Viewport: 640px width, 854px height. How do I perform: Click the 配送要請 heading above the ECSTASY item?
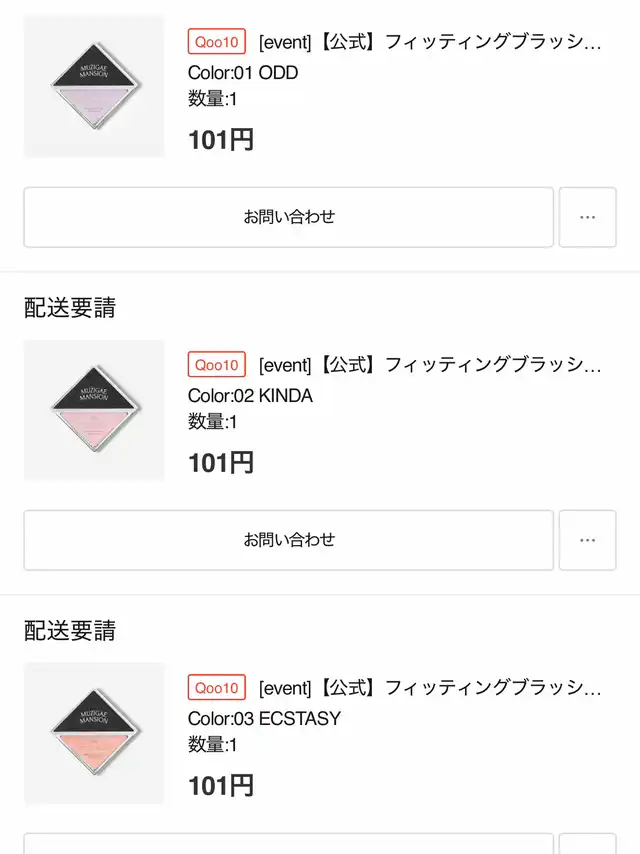point(70,631)
